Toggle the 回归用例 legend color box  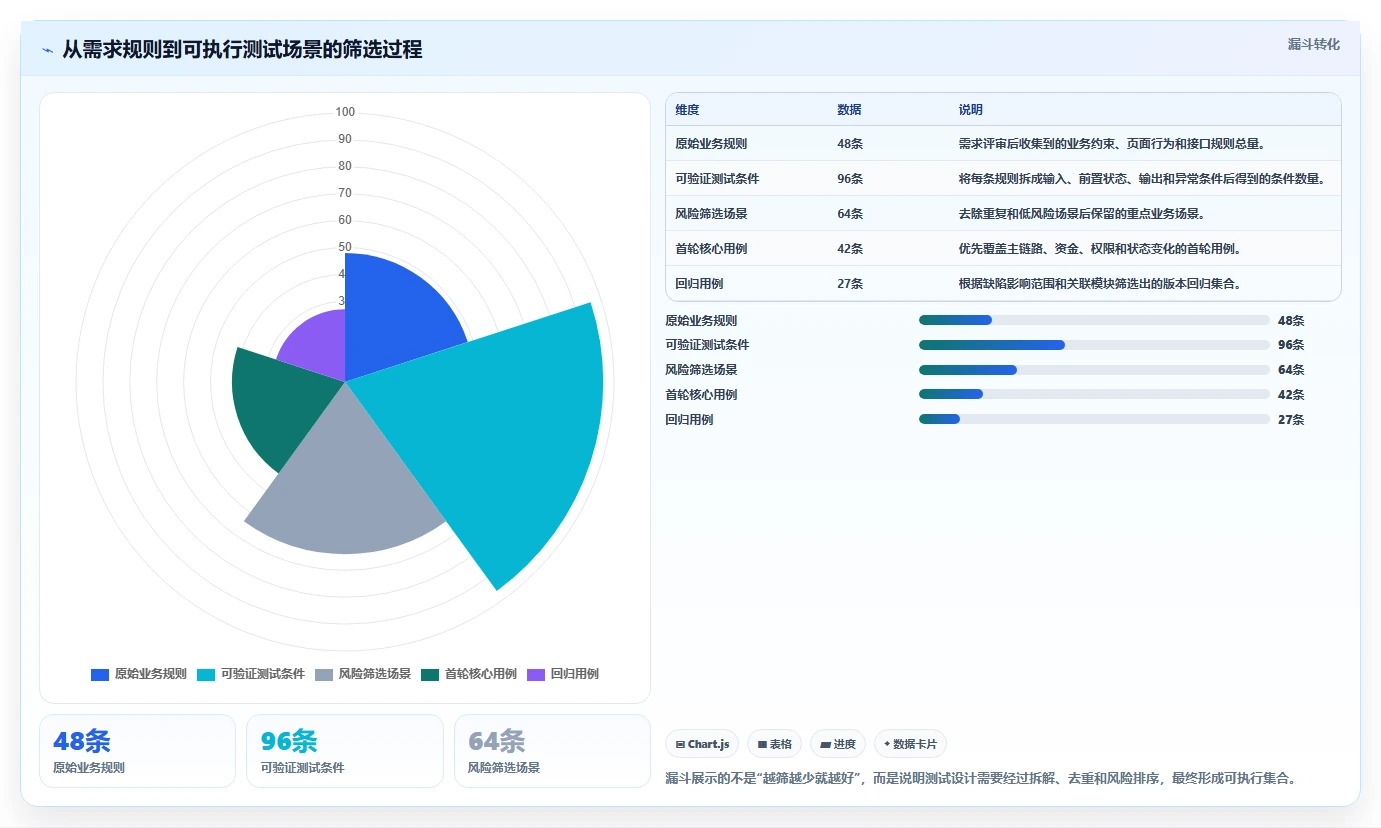(x=536, y=675)
